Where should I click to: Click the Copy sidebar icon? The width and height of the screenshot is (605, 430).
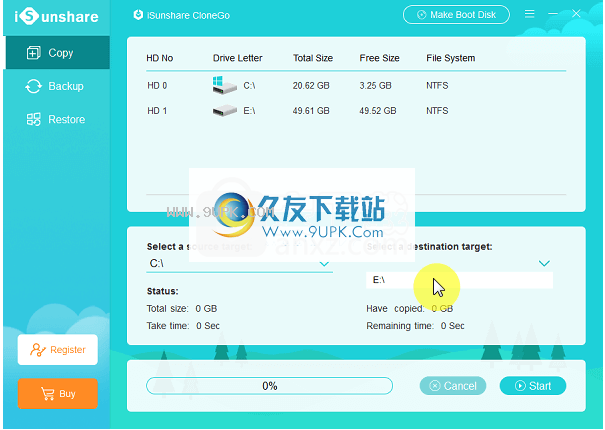coord(34,53)
